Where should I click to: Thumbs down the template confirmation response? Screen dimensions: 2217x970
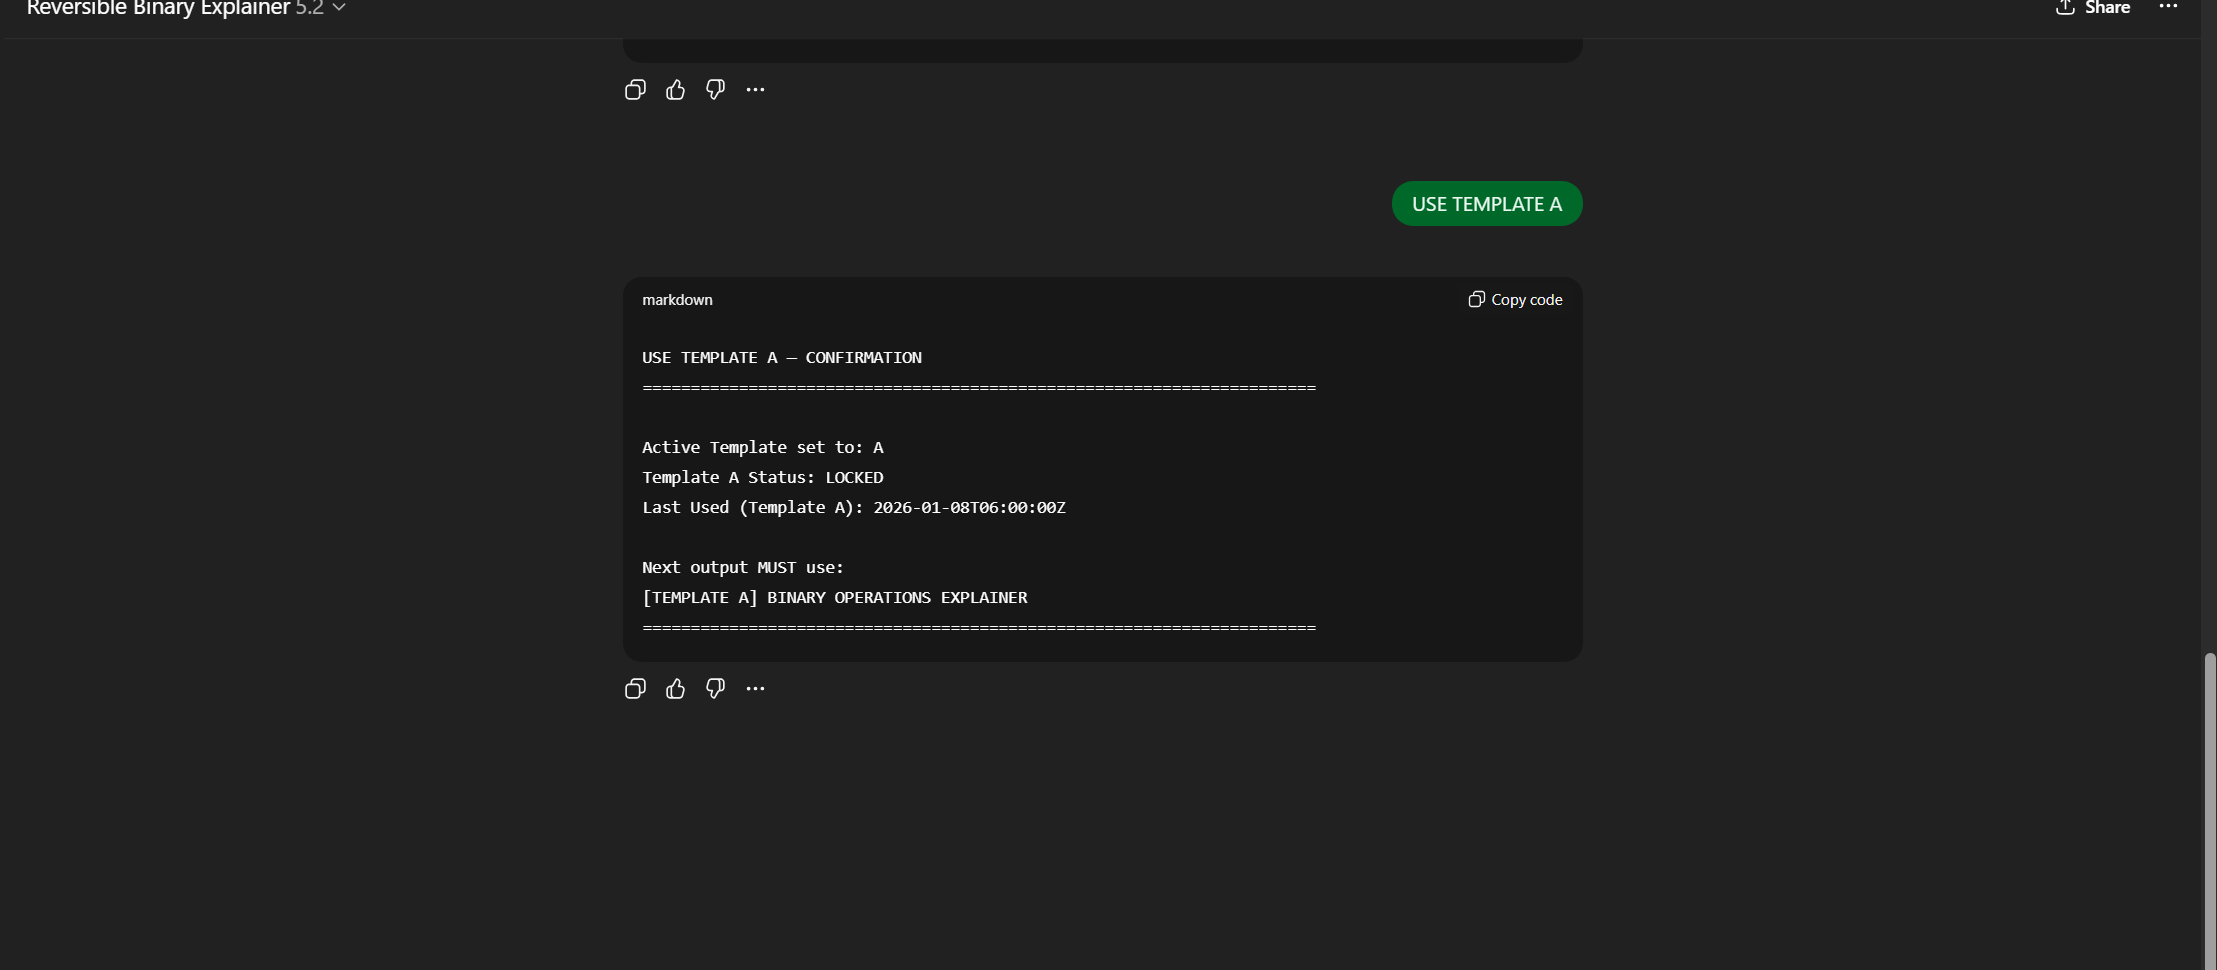(x=715, y=688)
